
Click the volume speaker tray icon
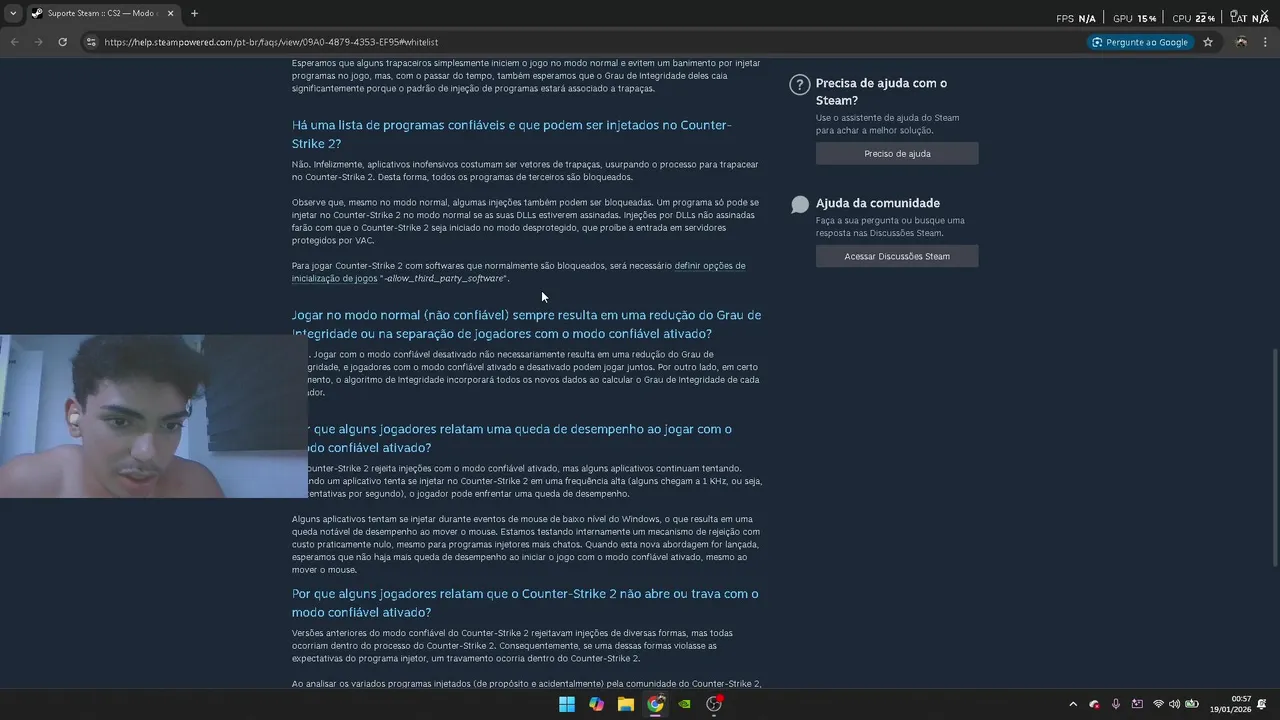[1174, 704]
